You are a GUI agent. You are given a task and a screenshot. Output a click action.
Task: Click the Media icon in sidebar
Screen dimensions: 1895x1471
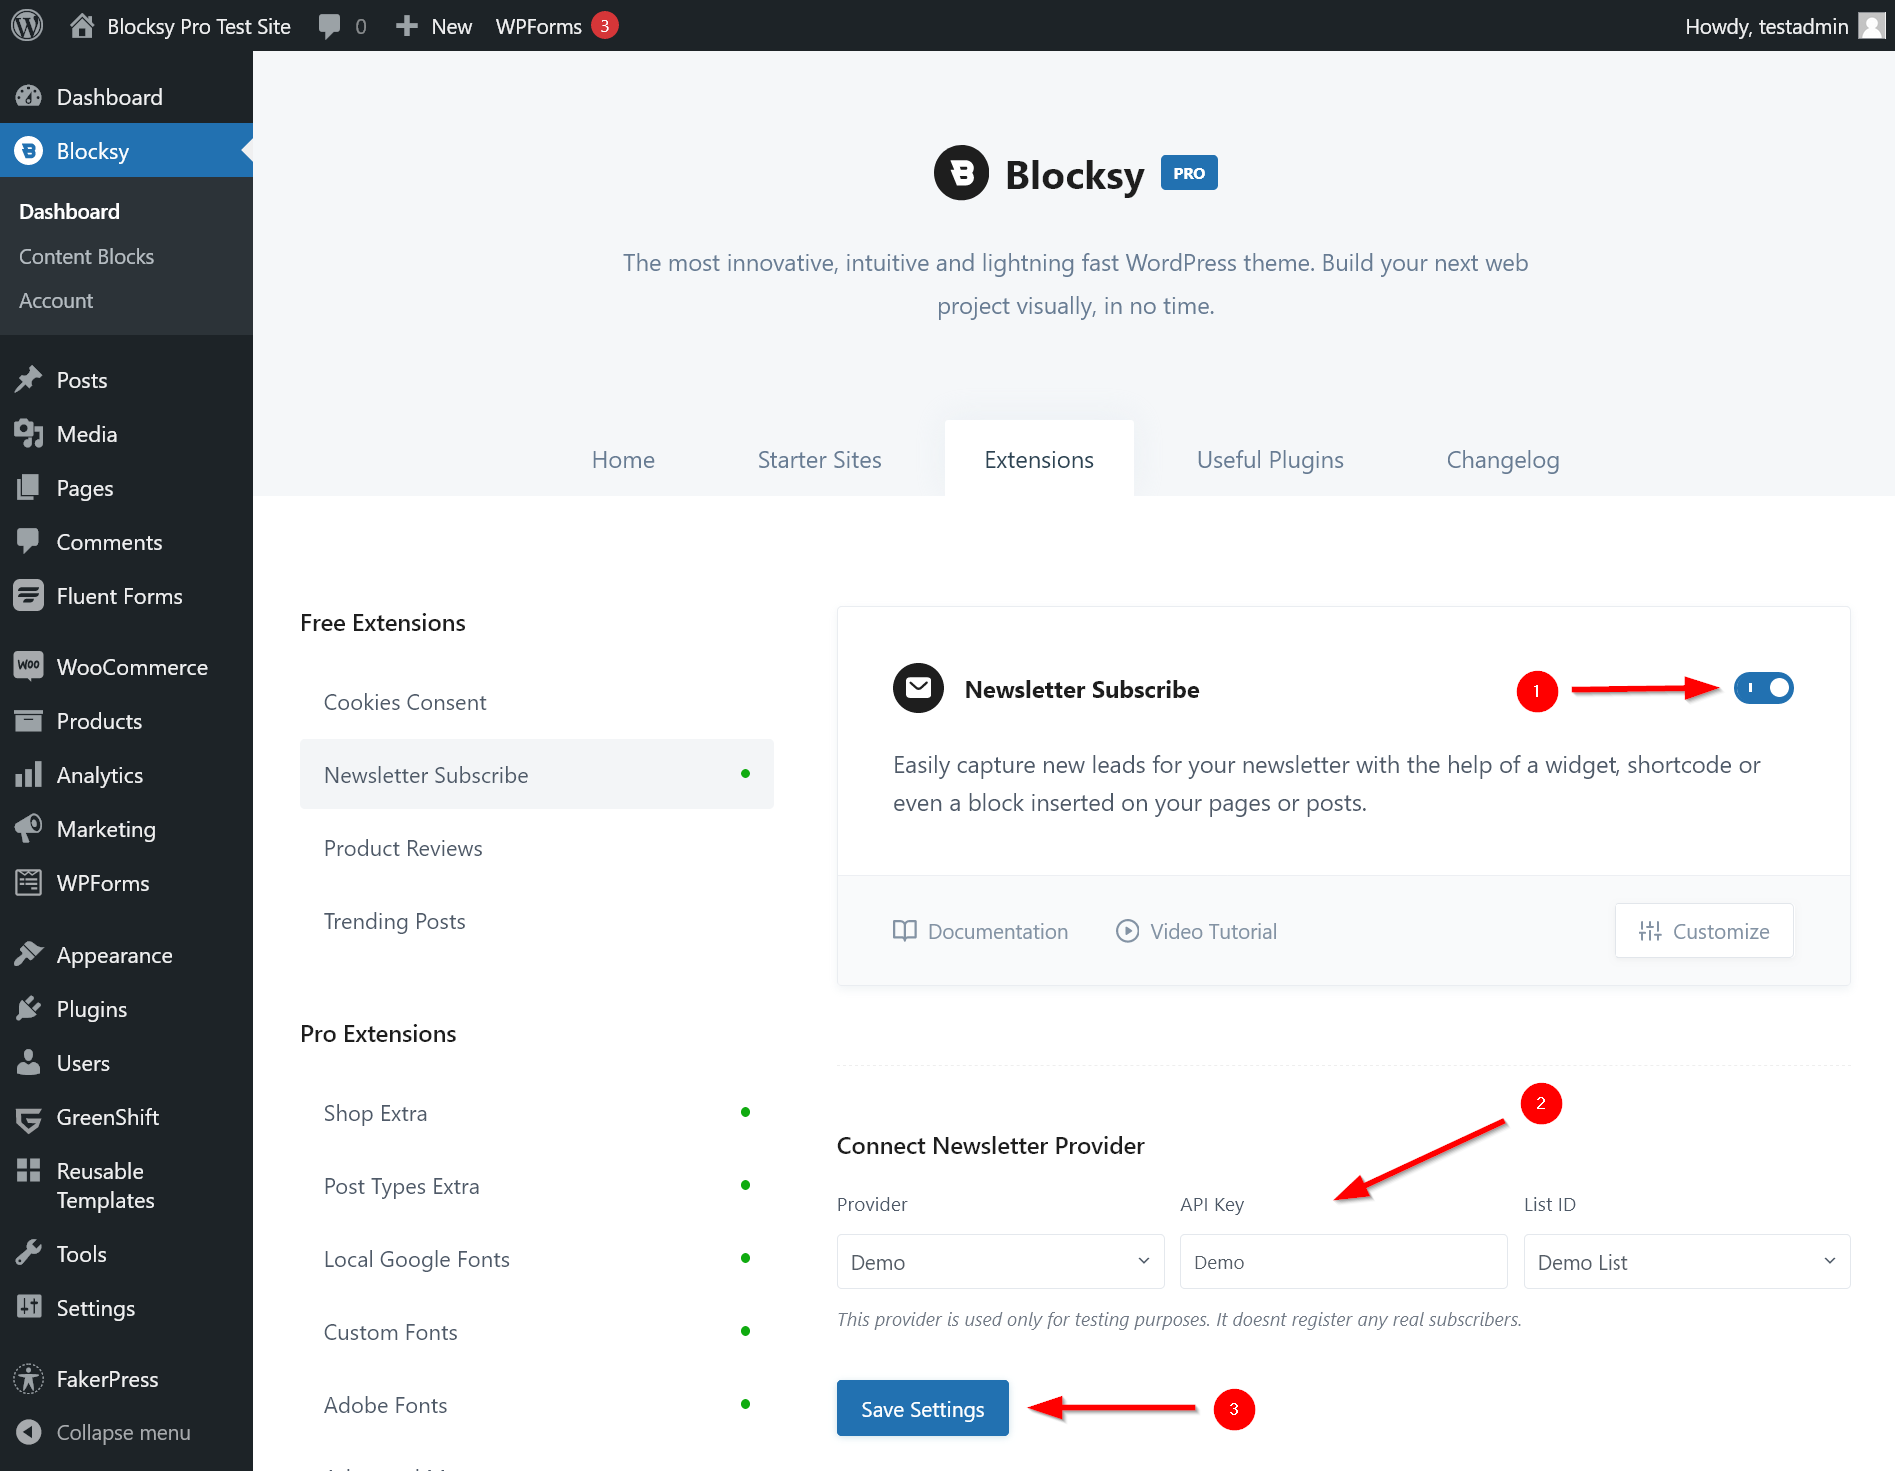pyautogui.click(x=29, y=434)
